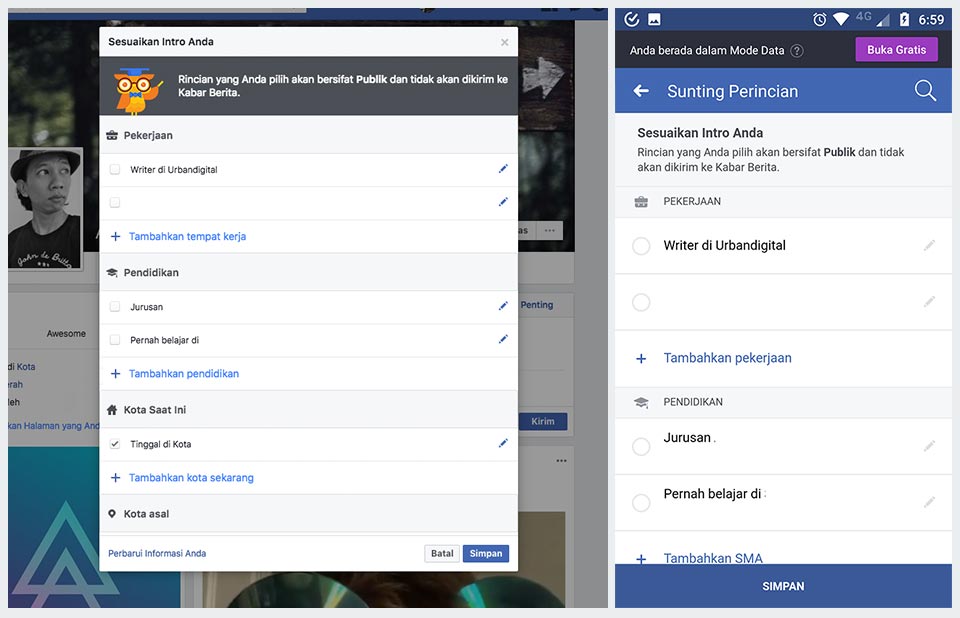Screen dimensions: 960x618
Task: Click pencil icon of empty job row in dialog
Action: (x=503, y=202)
